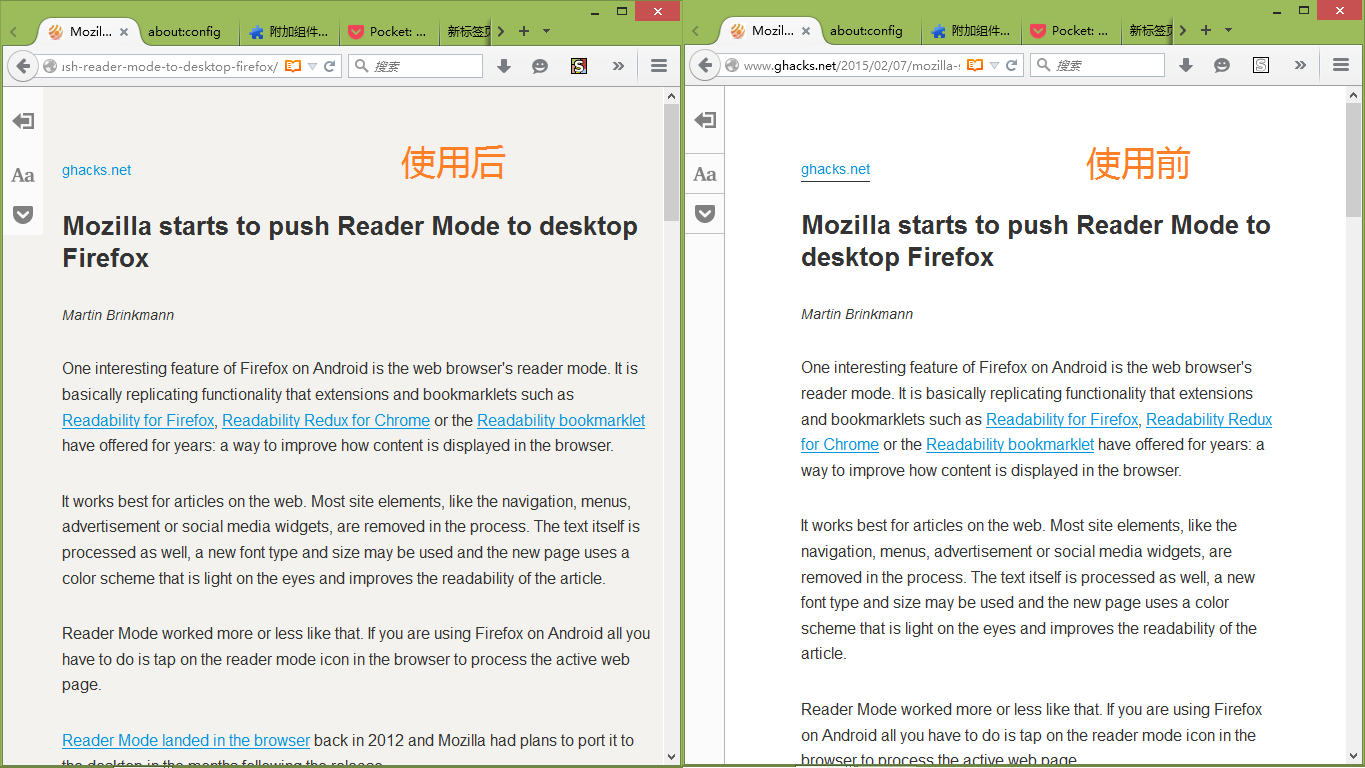The width and height of the screenshot is (1365, 768).
Task: List all tabs dropdown in the left window
Action: [x=546, y=31]
